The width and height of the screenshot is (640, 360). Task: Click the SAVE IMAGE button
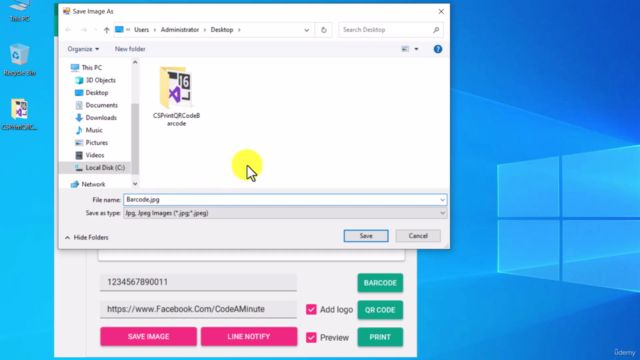tap(148, 337)
